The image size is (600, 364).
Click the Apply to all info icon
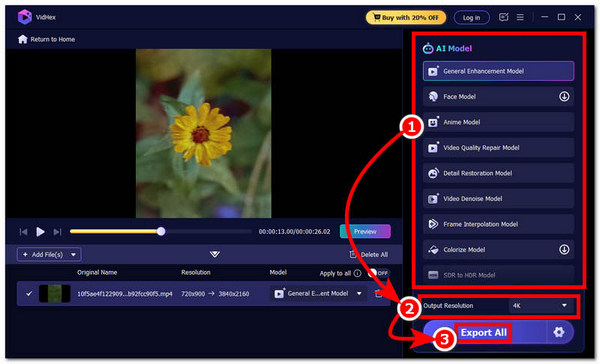tap(357, 273)
